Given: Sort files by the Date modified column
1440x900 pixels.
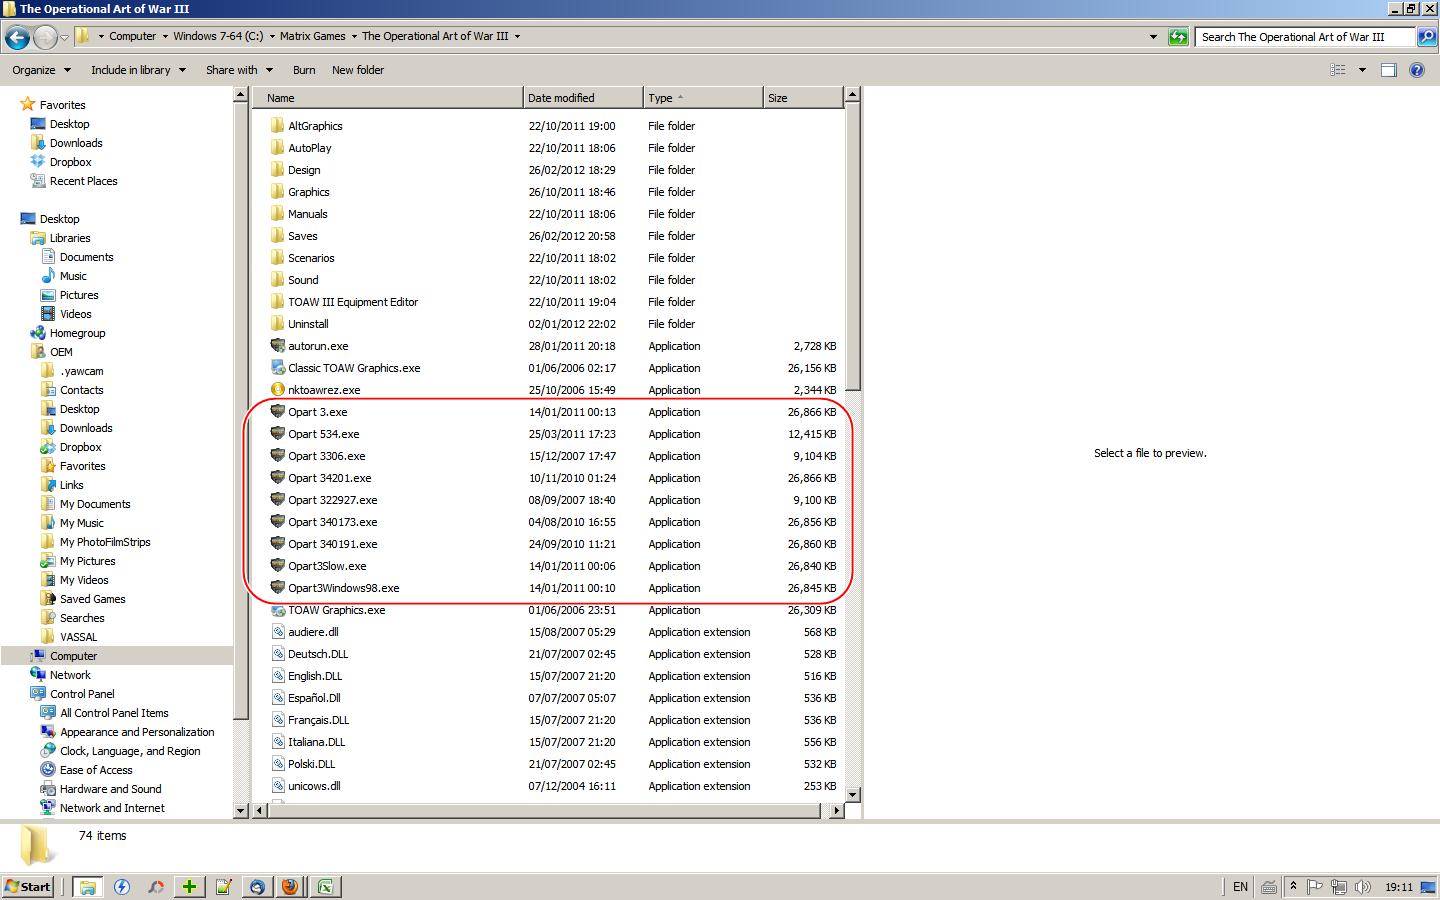Looking at the screenshot, I should (583, 98).
